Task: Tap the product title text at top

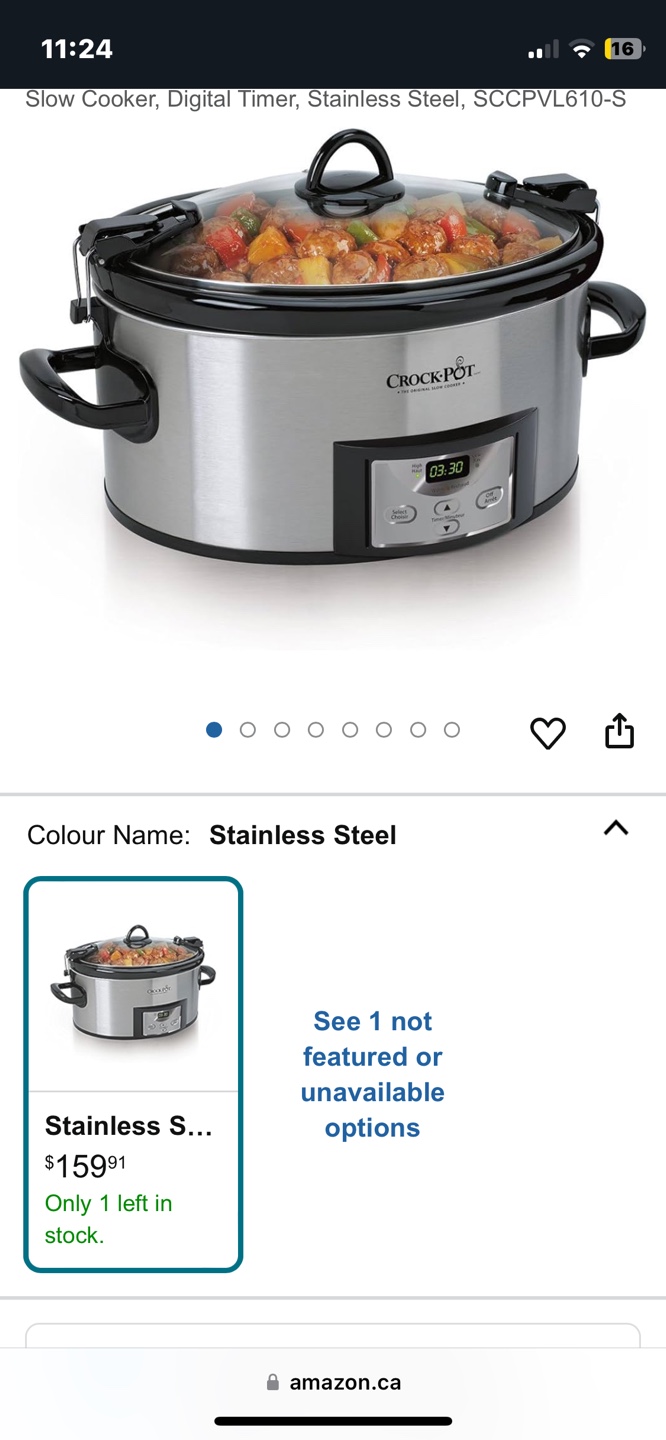Action: pyautogui.click(x=326, y=99)
